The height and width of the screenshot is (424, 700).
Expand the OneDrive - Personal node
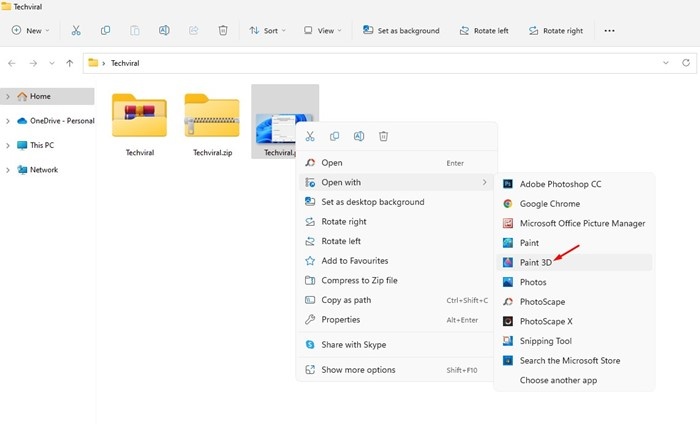[8, 121]
